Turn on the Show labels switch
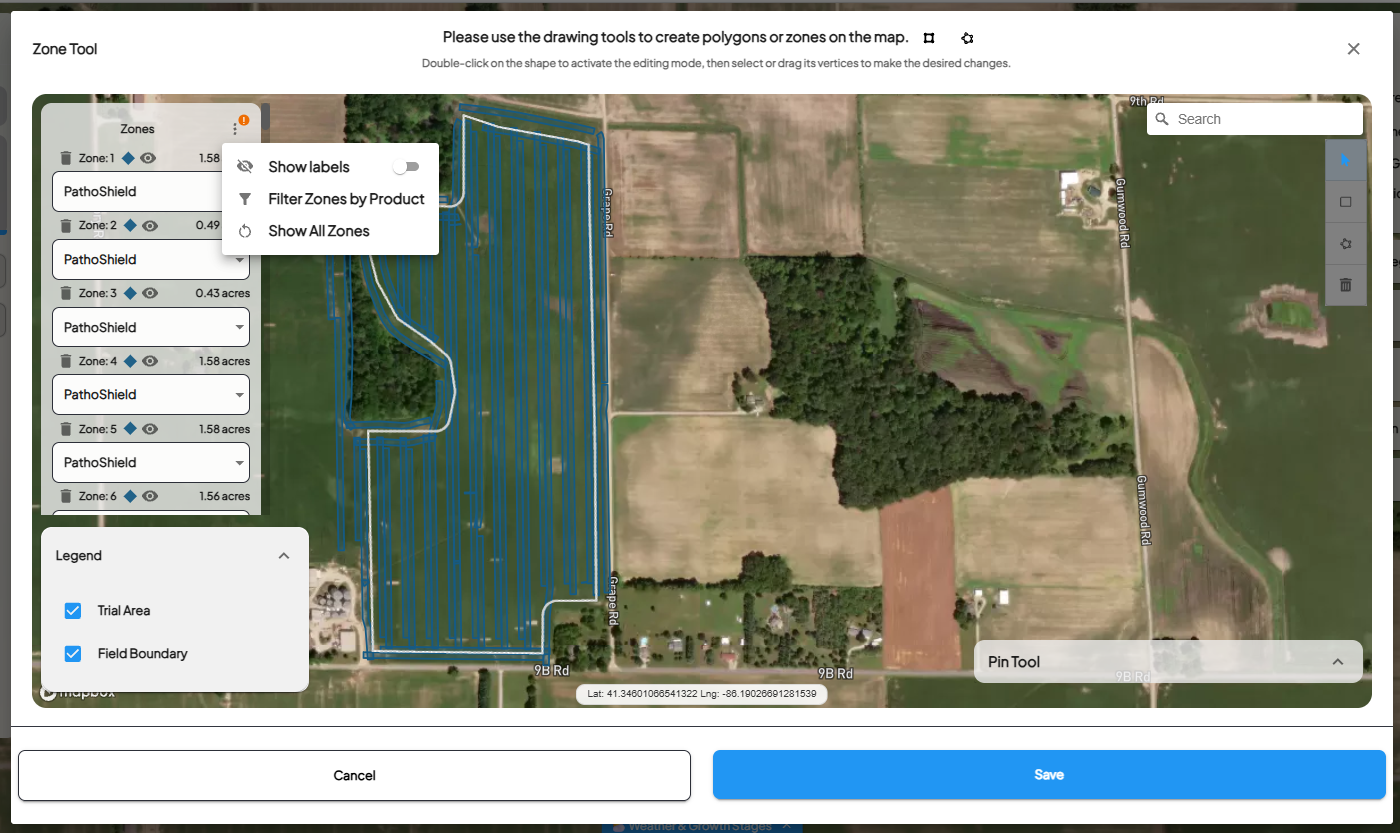Screen dimensions: 1400x833 tap(406, 167)
